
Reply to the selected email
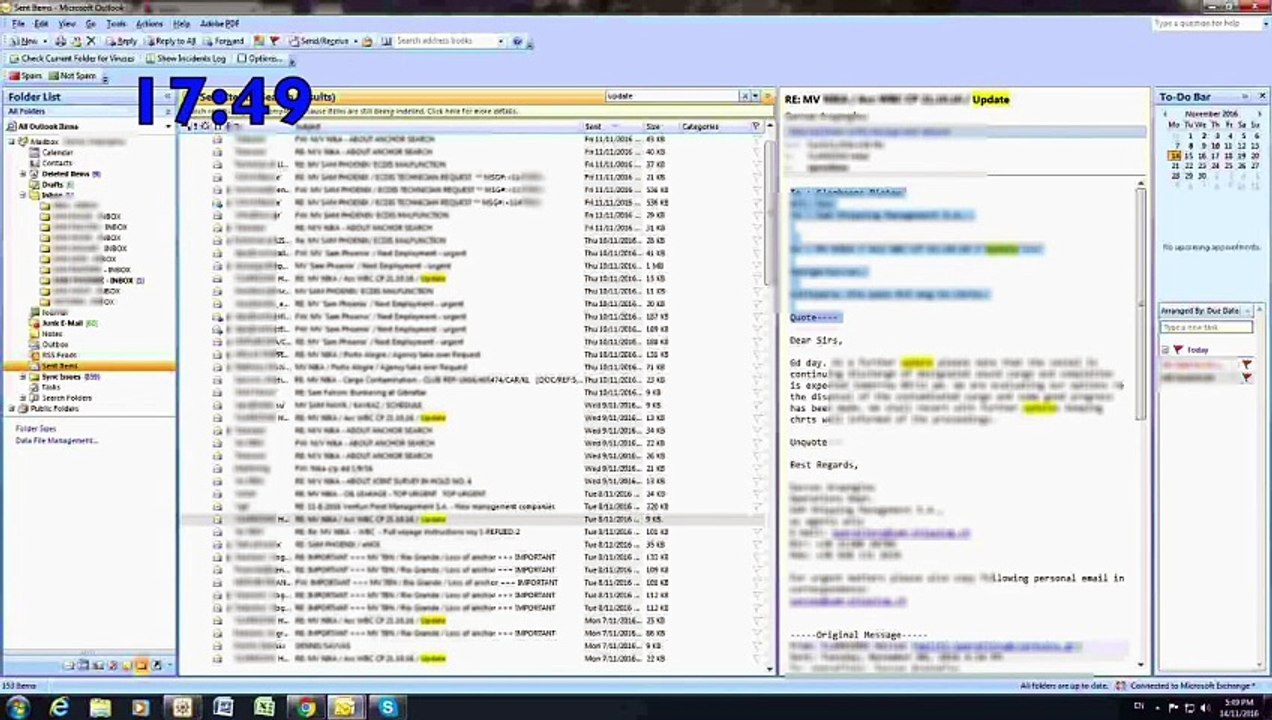click(x=122, y=41)
